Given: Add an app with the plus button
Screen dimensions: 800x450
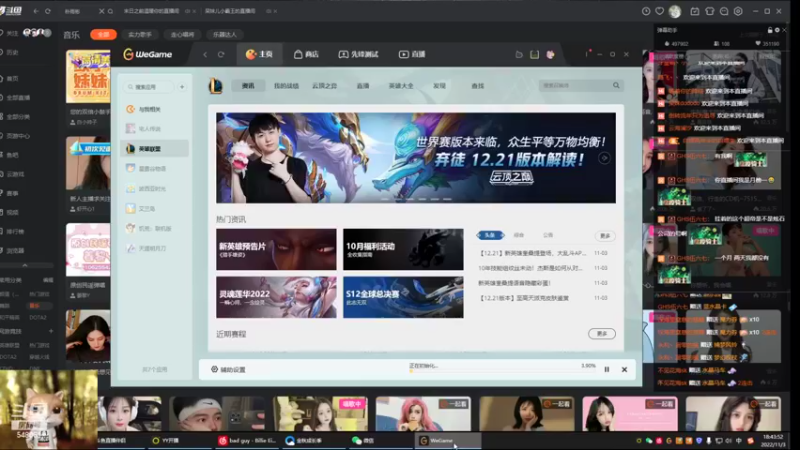Looking at the screenshot, I should point(182,87).
